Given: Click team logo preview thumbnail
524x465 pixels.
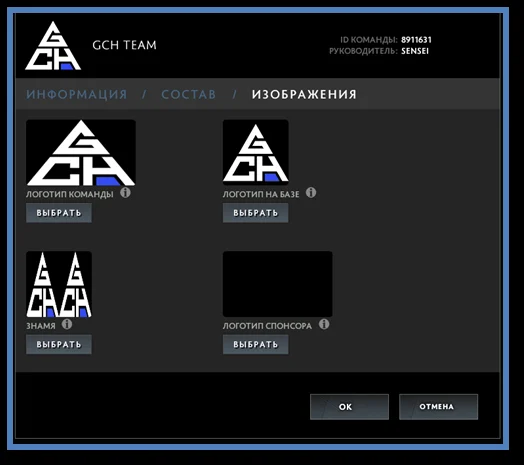Looking at the screenshot, I should click(x=81, y=153).
